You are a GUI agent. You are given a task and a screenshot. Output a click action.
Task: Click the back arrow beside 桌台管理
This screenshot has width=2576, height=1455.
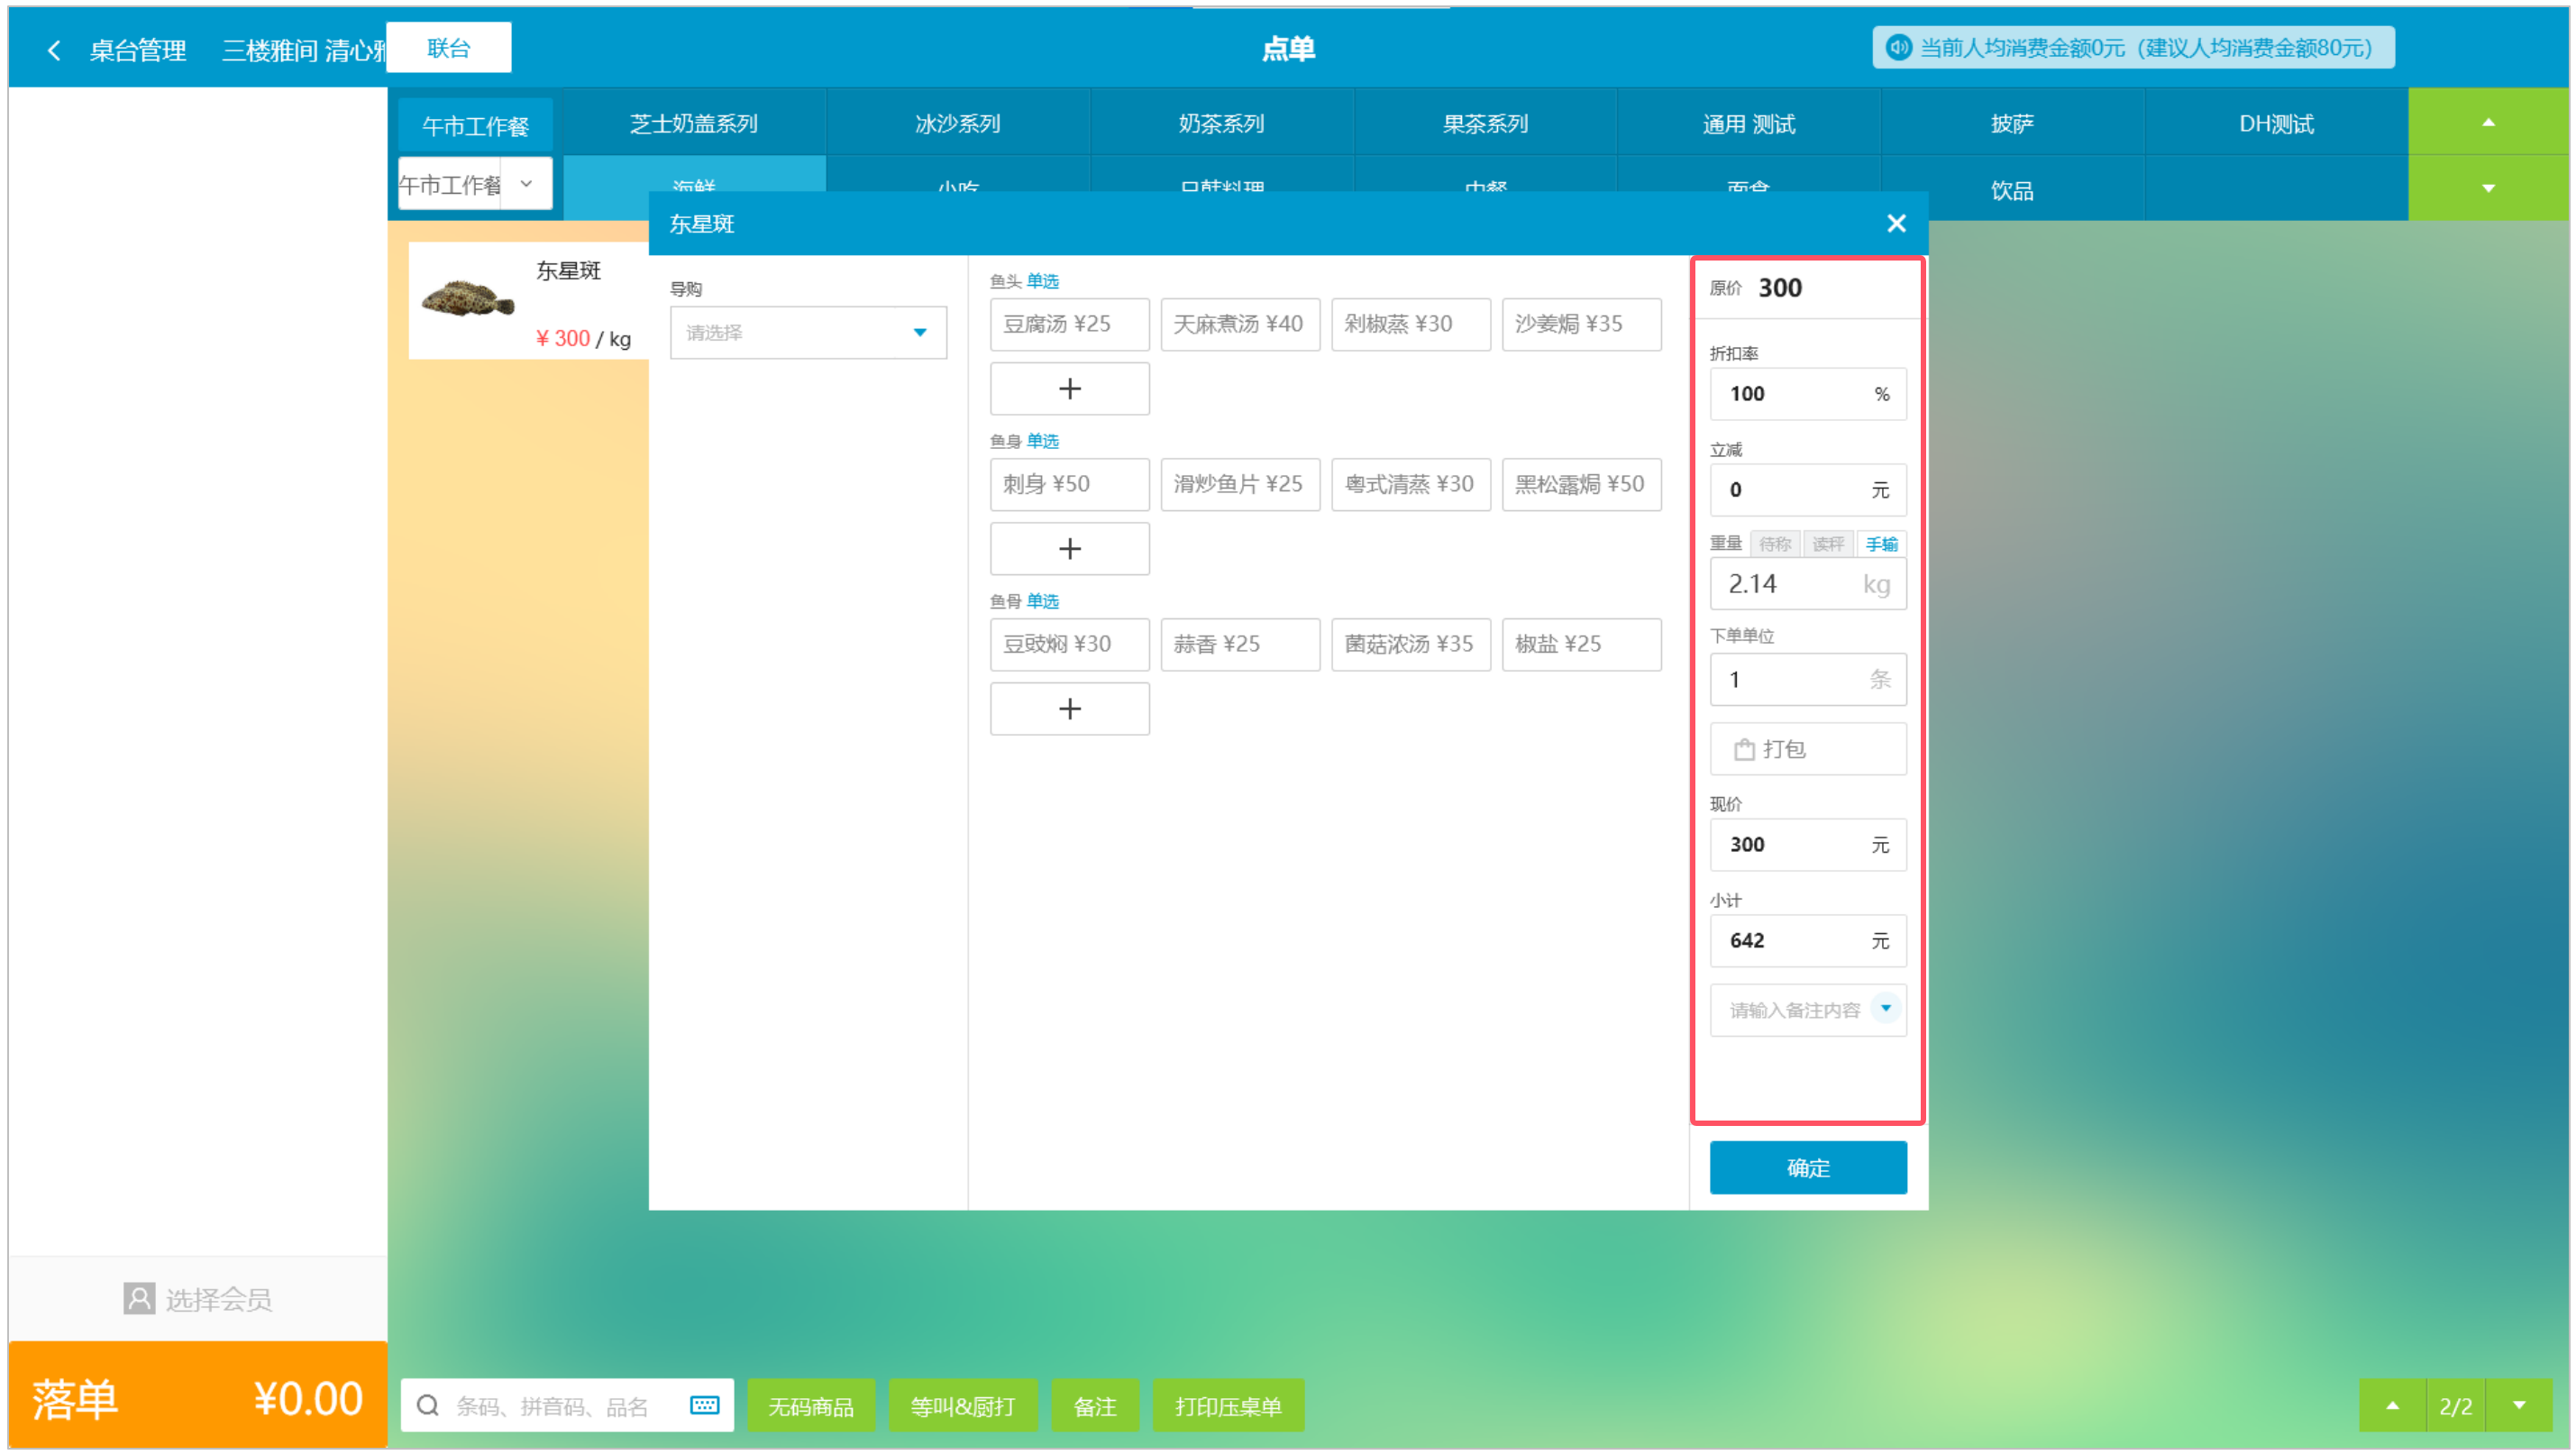tap(54, 50)
